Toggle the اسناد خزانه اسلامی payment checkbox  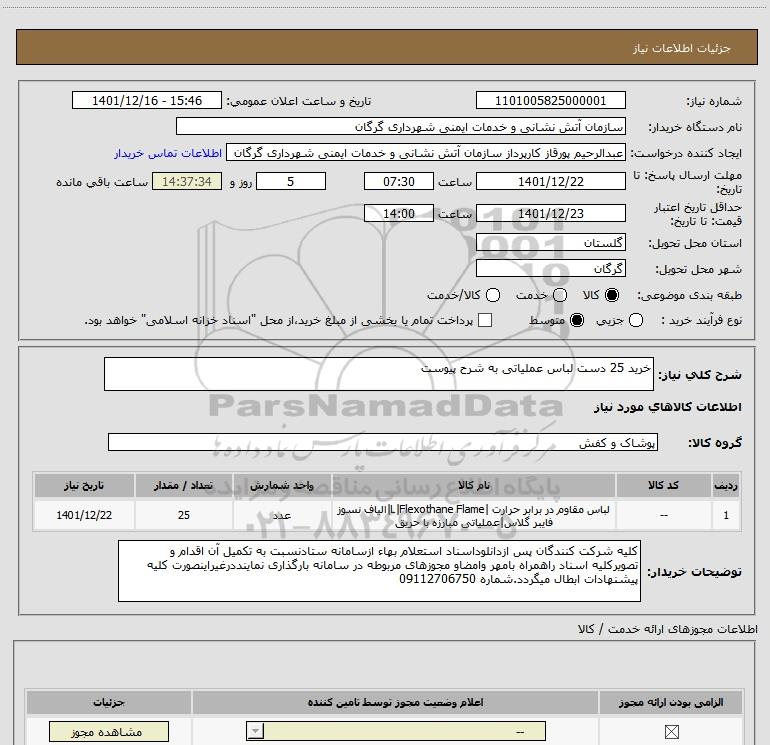point(485,320)
